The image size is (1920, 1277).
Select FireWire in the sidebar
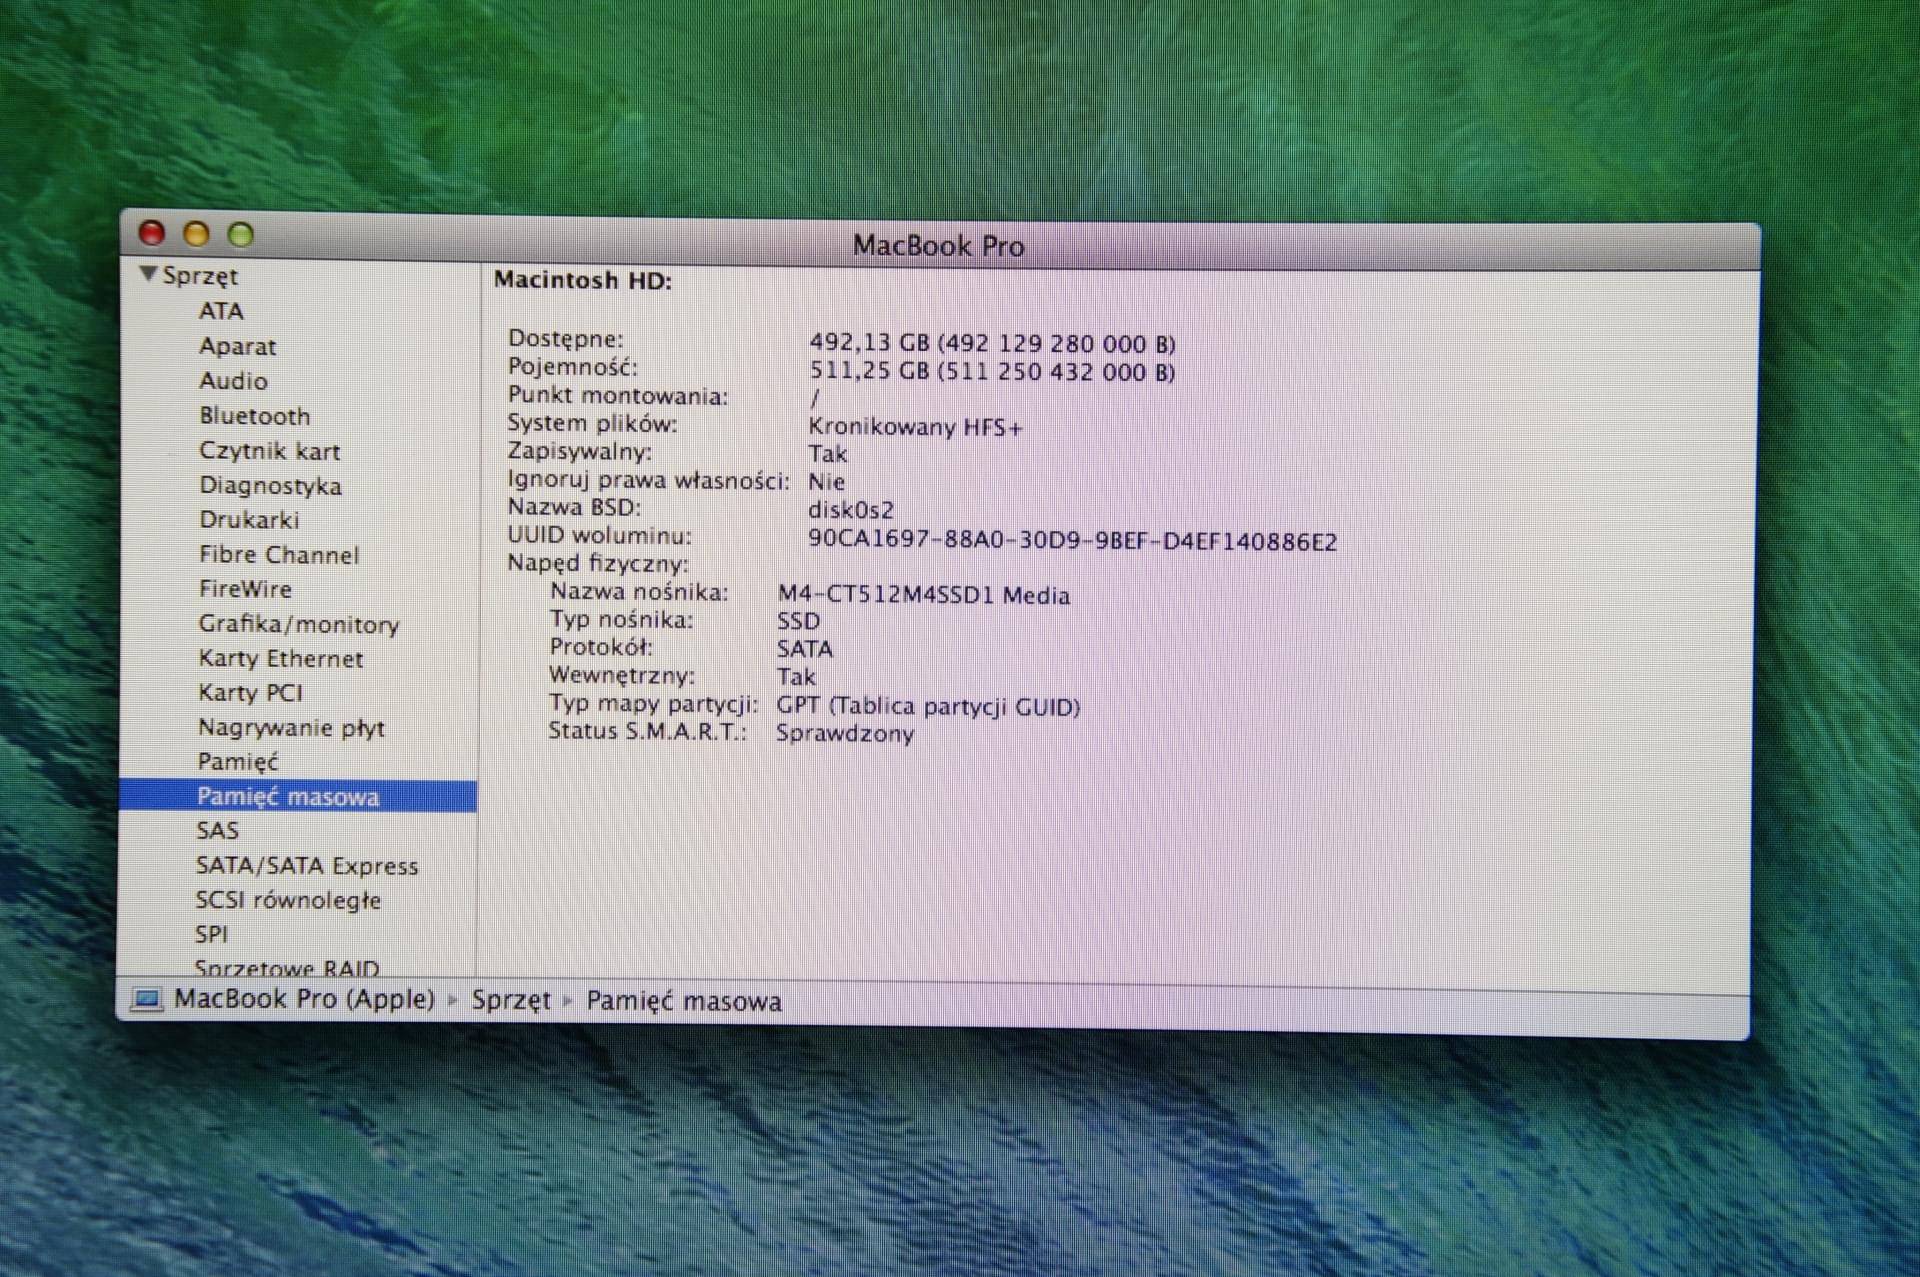[x=245, y=589]
